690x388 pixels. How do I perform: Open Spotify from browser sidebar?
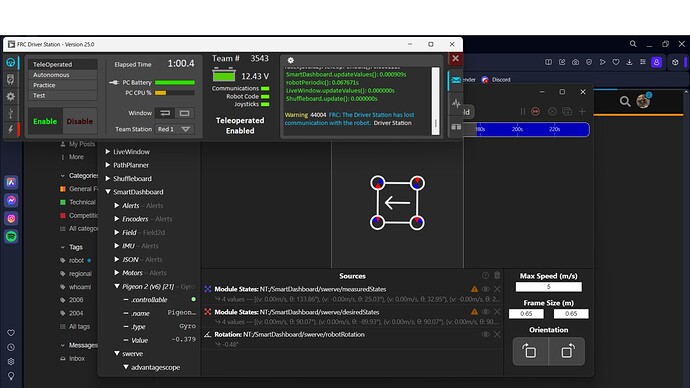click(11, 237)
